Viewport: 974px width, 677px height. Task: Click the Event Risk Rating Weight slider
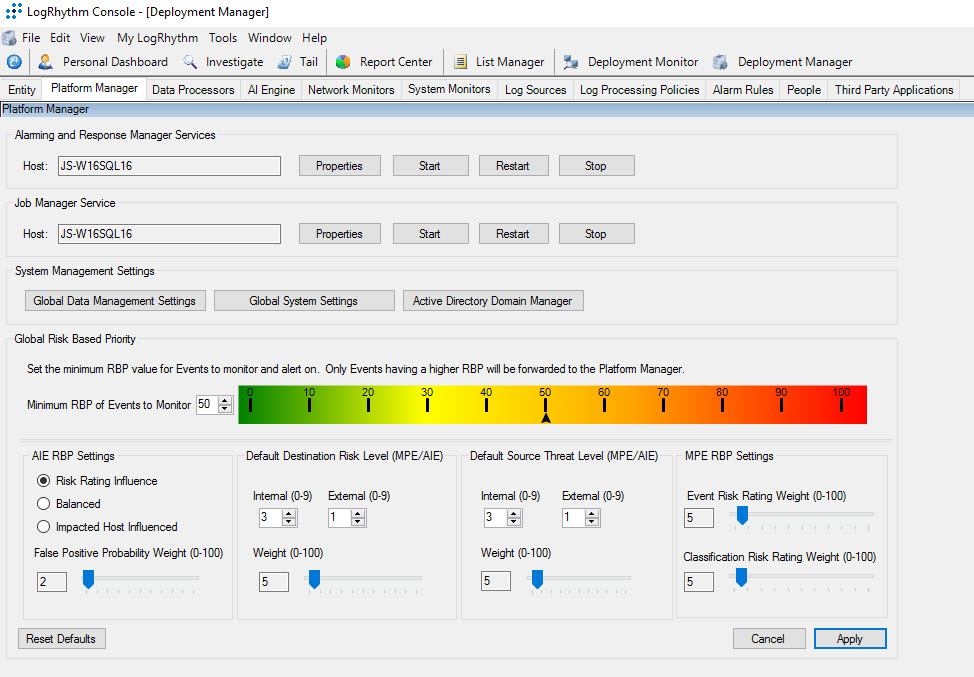(x=742, y=514)
